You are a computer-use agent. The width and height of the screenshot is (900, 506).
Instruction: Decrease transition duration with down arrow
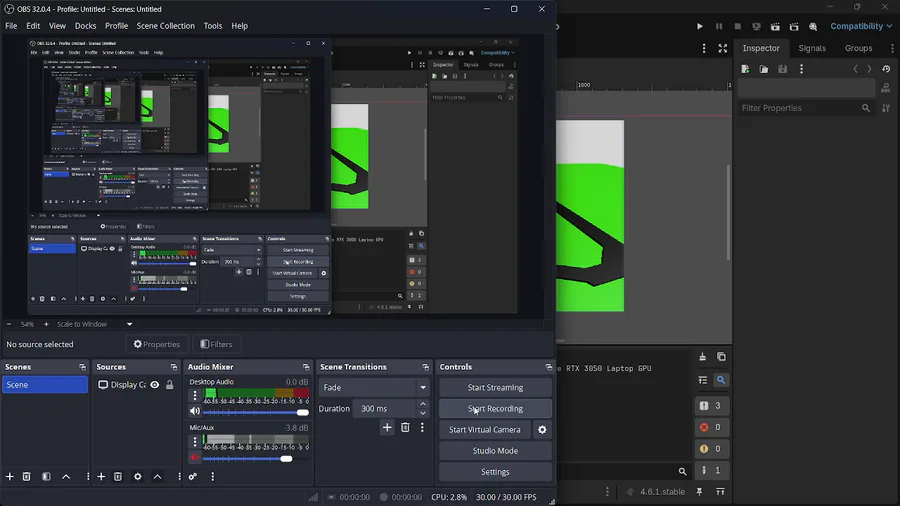pos(422,413)
